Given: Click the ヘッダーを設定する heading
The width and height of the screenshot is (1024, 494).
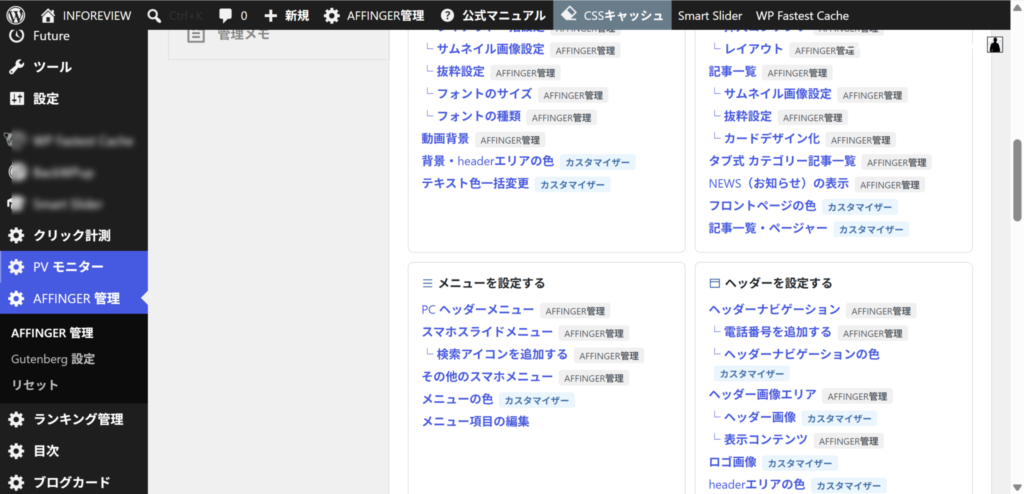Looking at the screenshot, I should coord(778,283).
